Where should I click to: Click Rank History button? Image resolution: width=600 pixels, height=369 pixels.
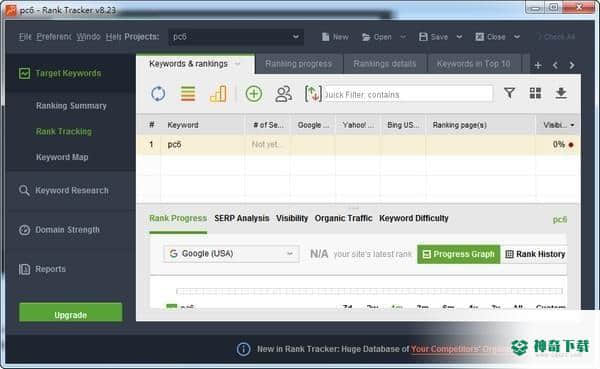535,254
